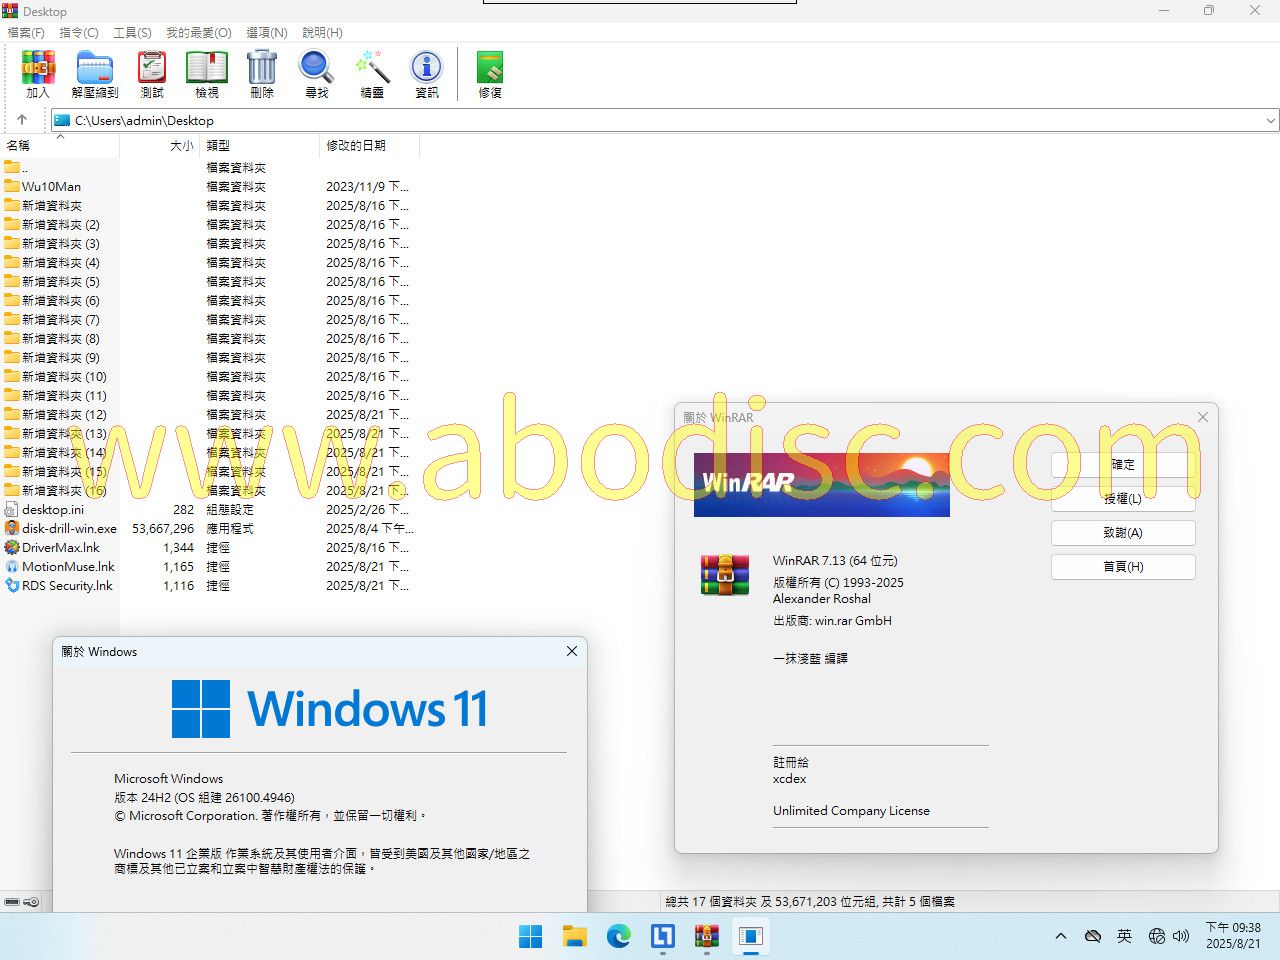Launch the Wizard (精靈) wand icon
The width and height of the screenshot is (1280, 960).
(x=372, y=74)
